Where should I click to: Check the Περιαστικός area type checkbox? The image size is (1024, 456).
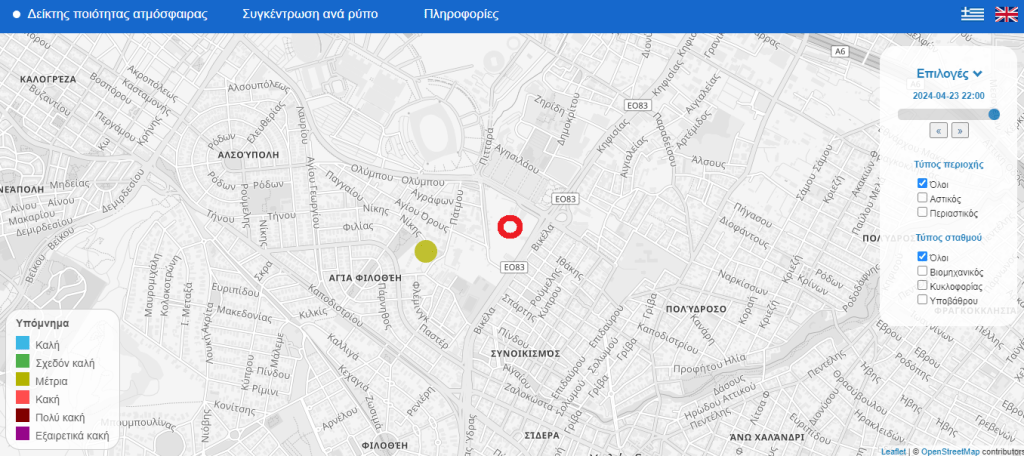(922, 213)
